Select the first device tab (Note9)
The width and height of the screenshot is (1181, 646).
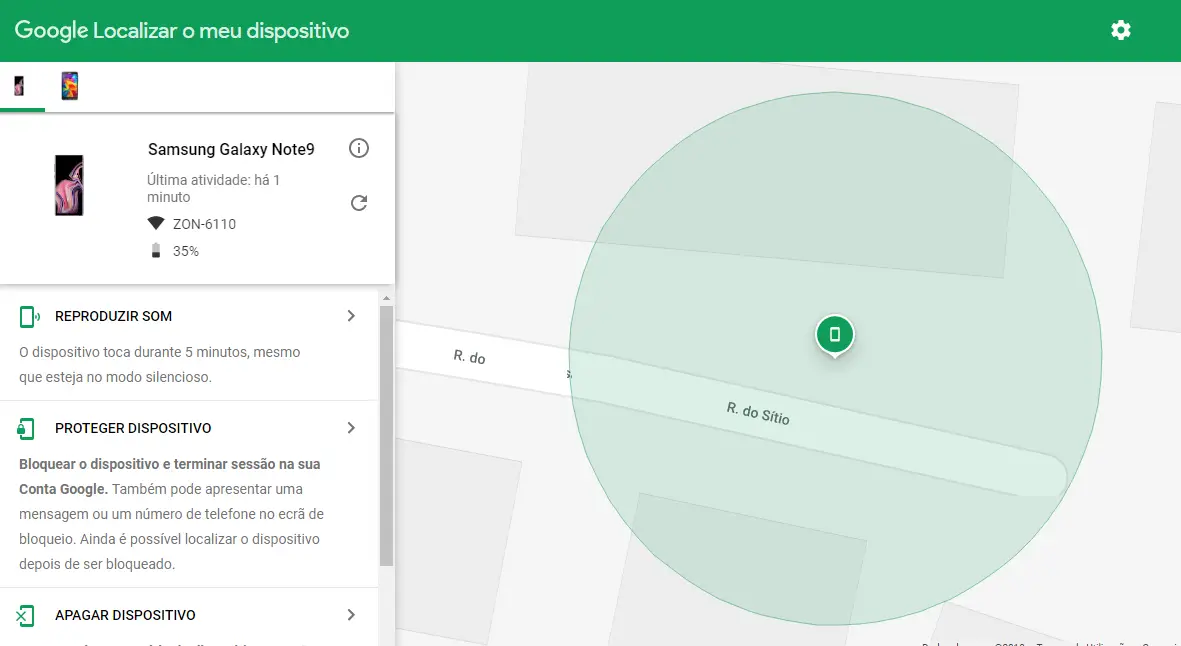20,86
